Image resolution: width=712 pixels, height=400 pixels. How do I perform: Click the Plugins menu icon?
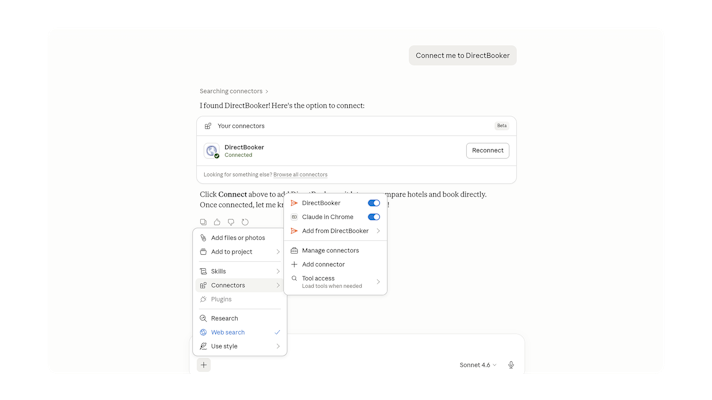click(203, 299)
